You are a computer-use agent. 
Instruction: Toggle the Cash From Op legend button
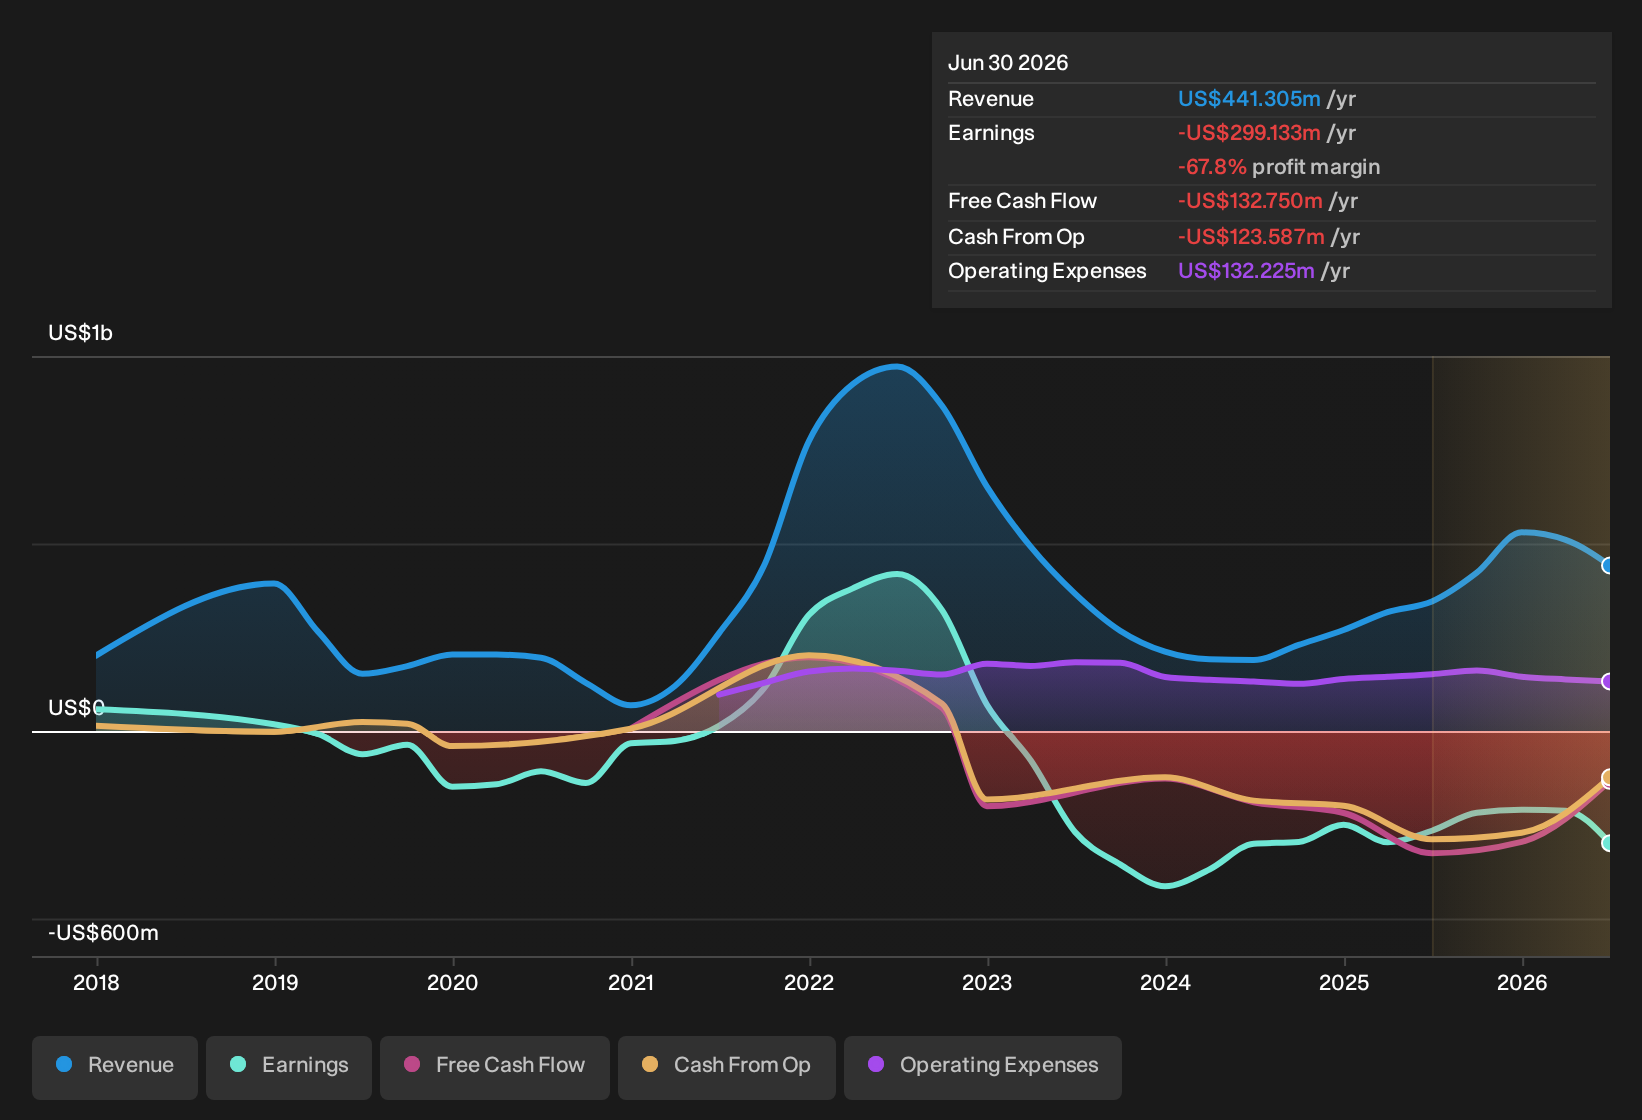(727, 1066)
